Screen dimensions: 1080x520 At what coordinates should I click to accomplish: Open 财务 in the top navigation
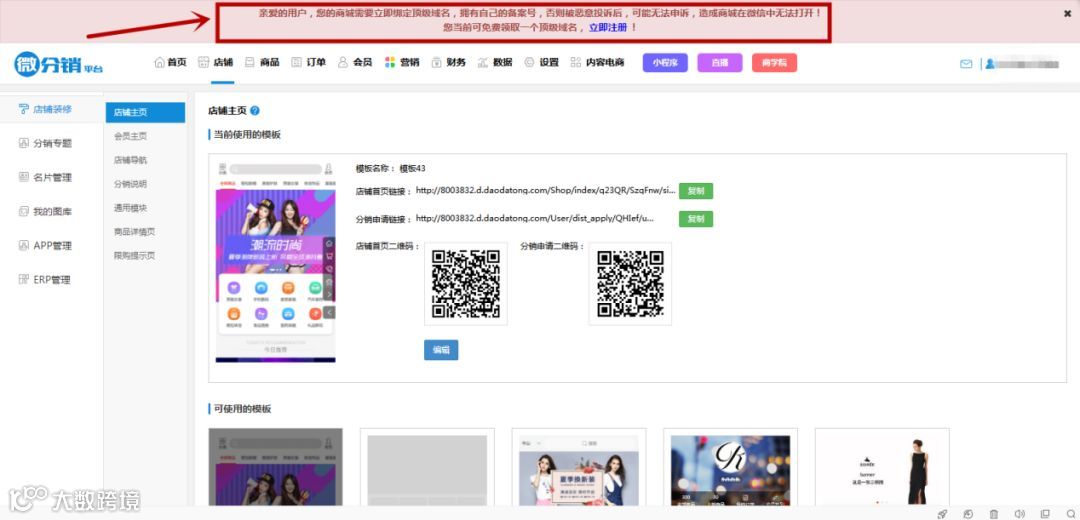click(448, 62)
